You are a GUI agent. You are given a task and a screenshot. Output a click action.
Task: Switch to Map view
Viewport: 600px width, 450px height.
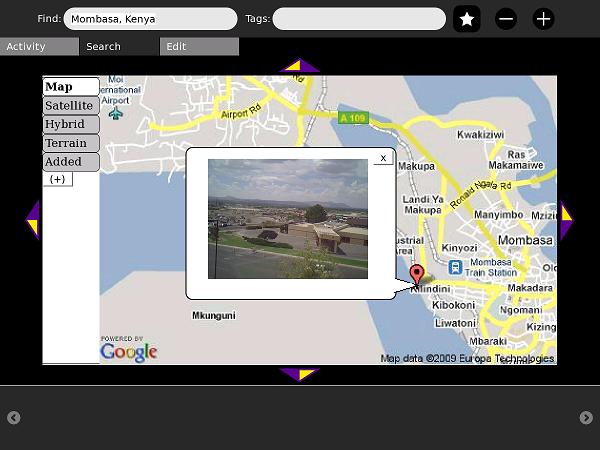71,87
